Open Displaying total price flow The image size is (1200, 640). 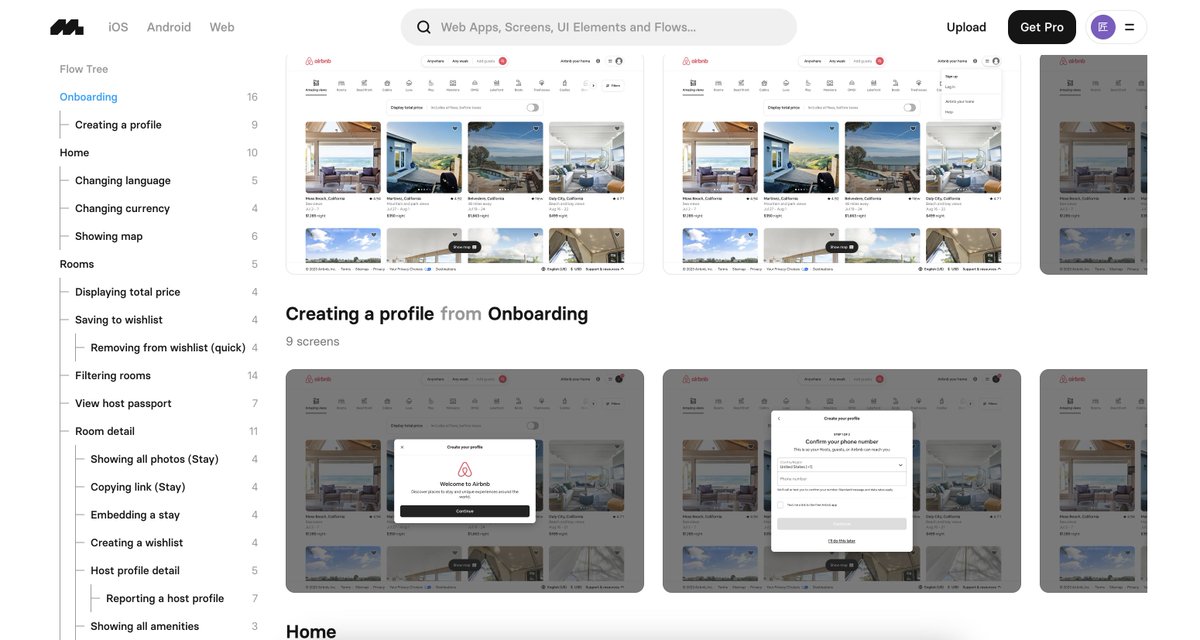(x=128, y=292)
